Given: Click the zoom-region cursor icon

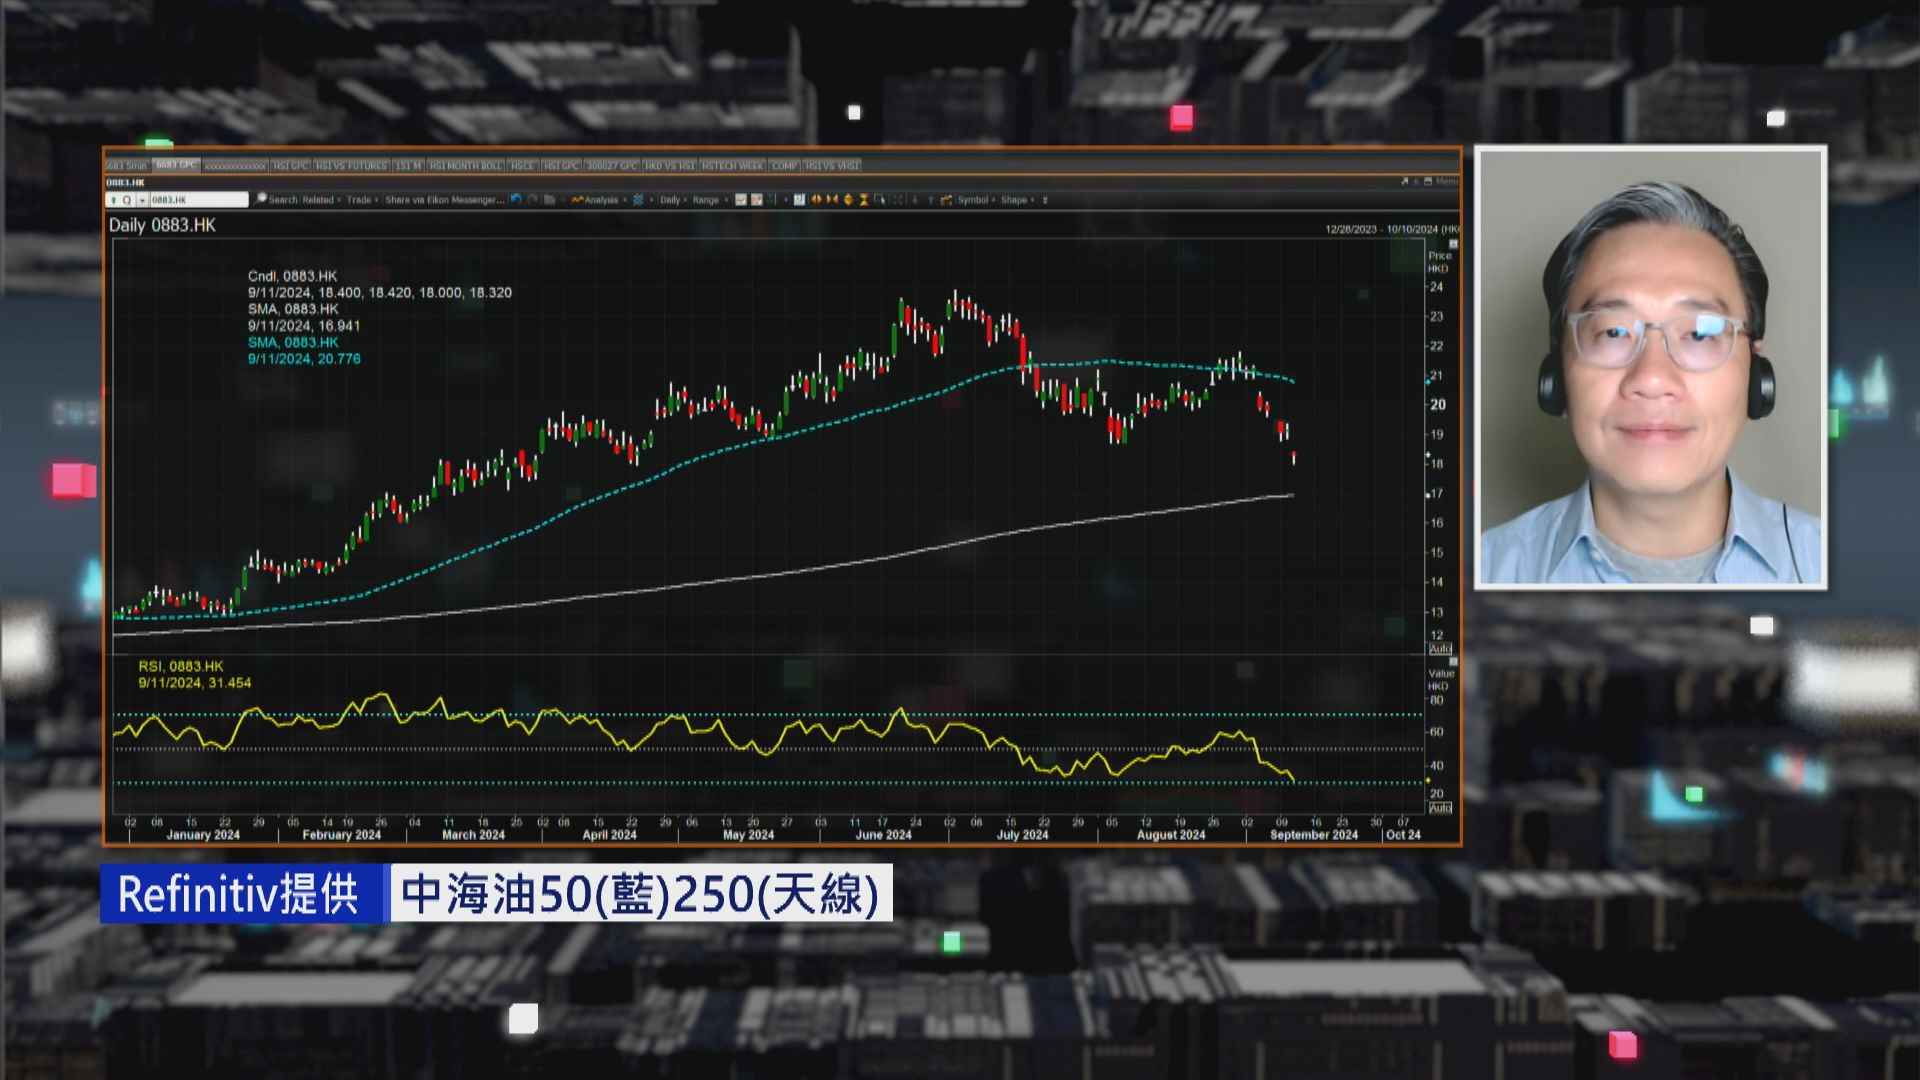Looking at the screenshot, I should coord(880,199).
